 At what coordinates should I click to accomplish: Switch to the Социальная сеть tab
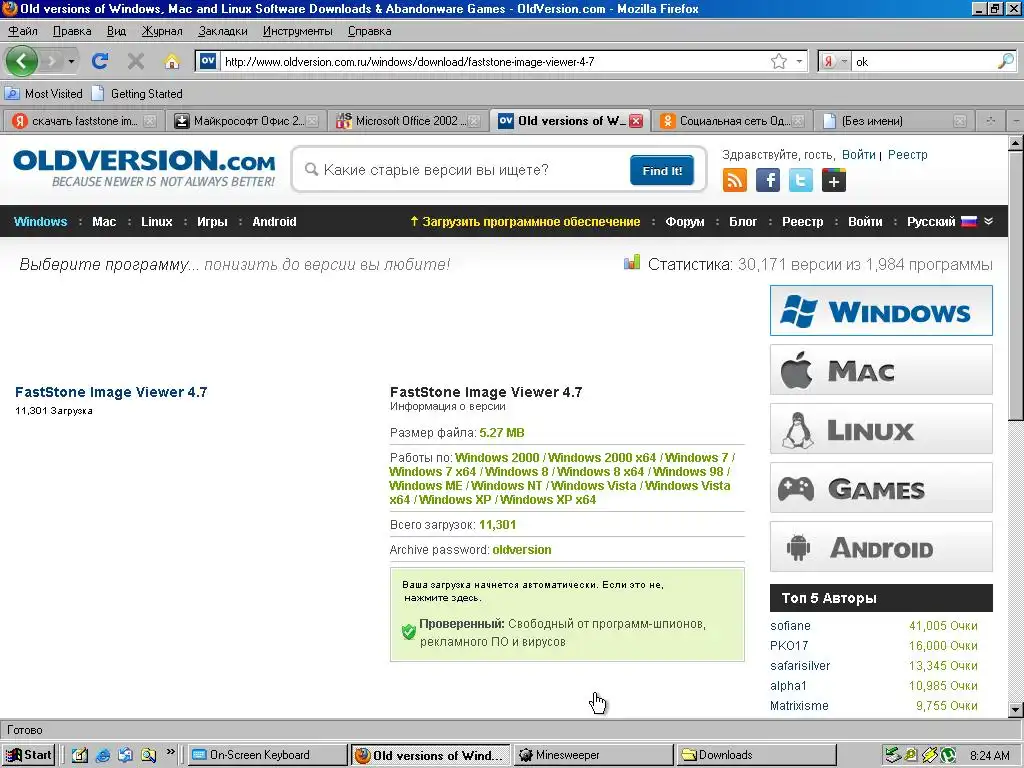pyautogui.click(x=733, y=121)
